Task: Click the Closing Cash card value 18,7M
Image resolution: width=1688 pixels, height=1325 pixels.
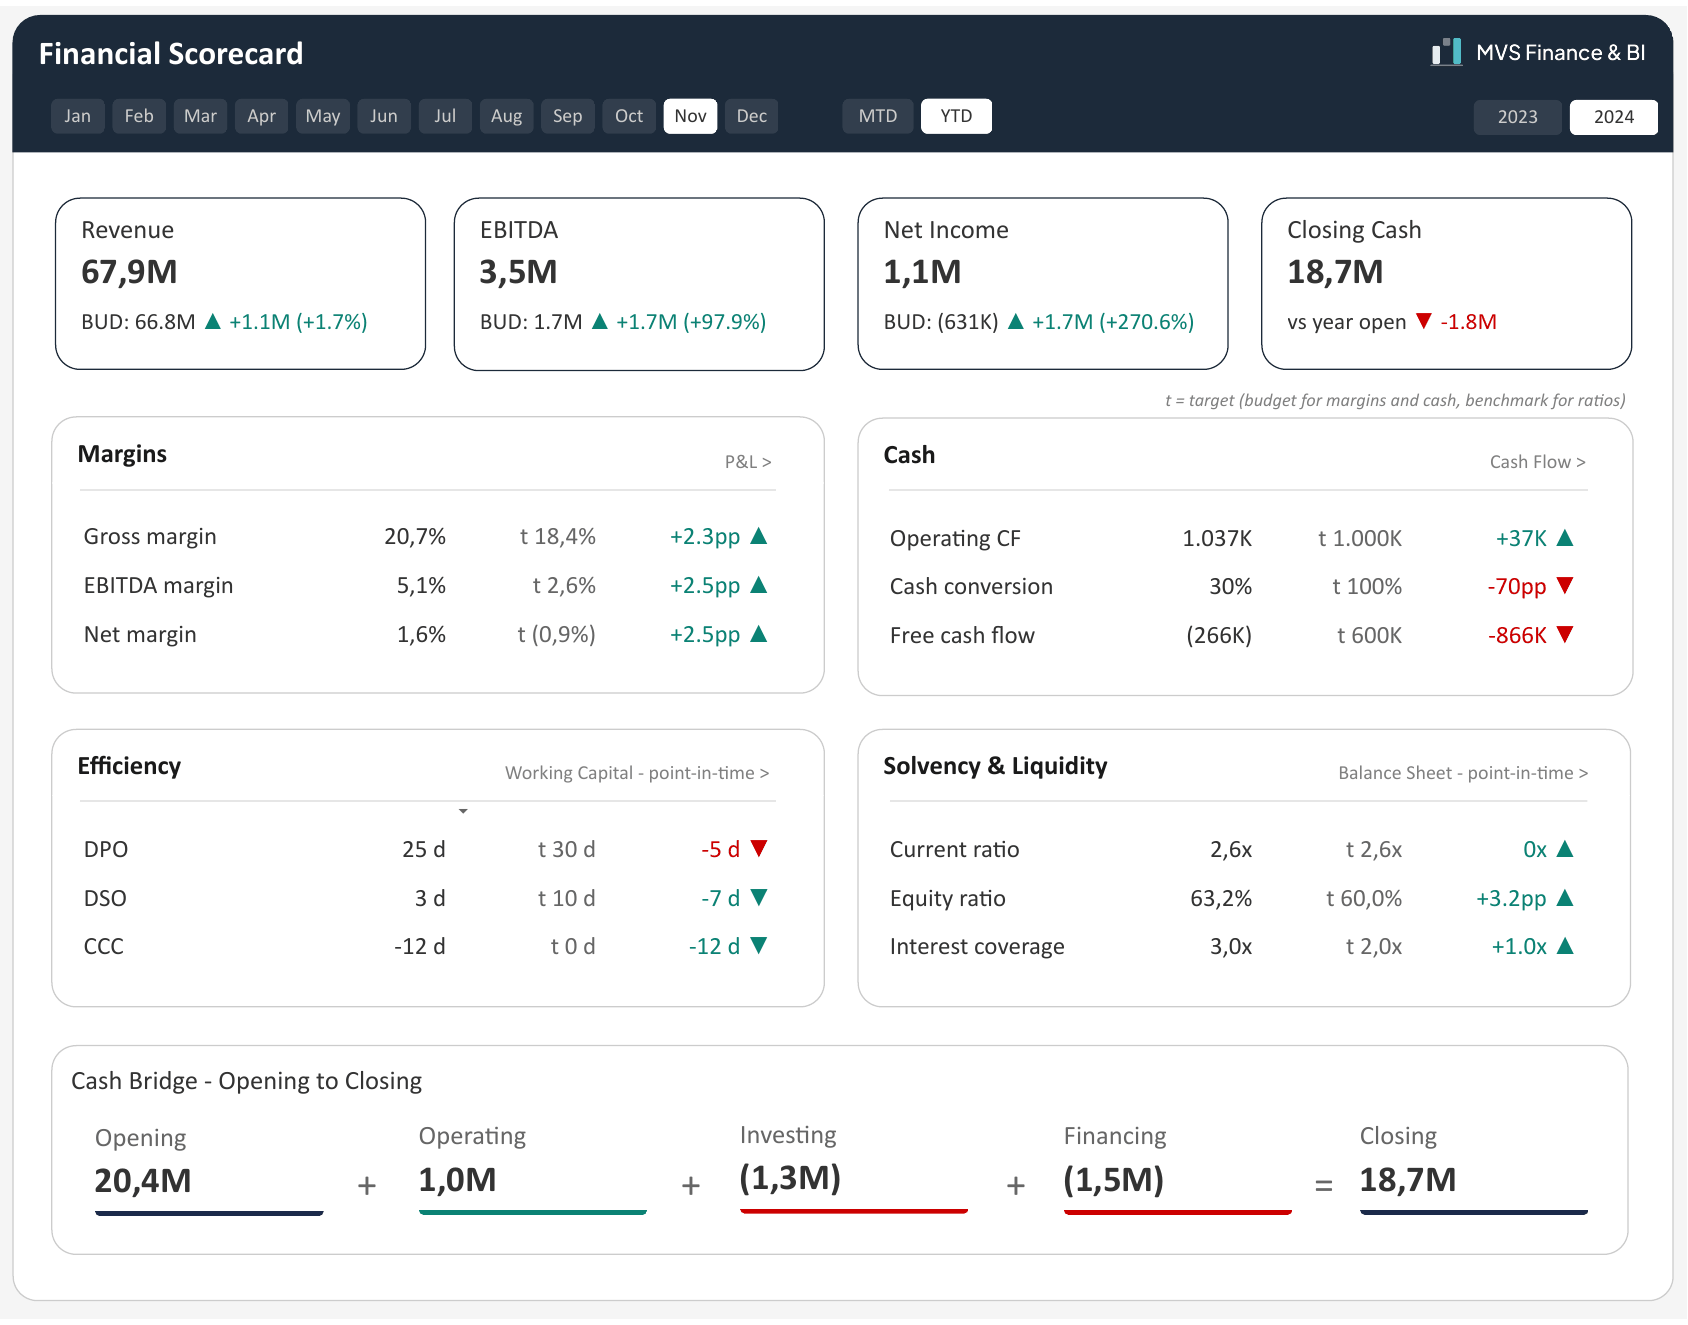Action: [1336, 272]
